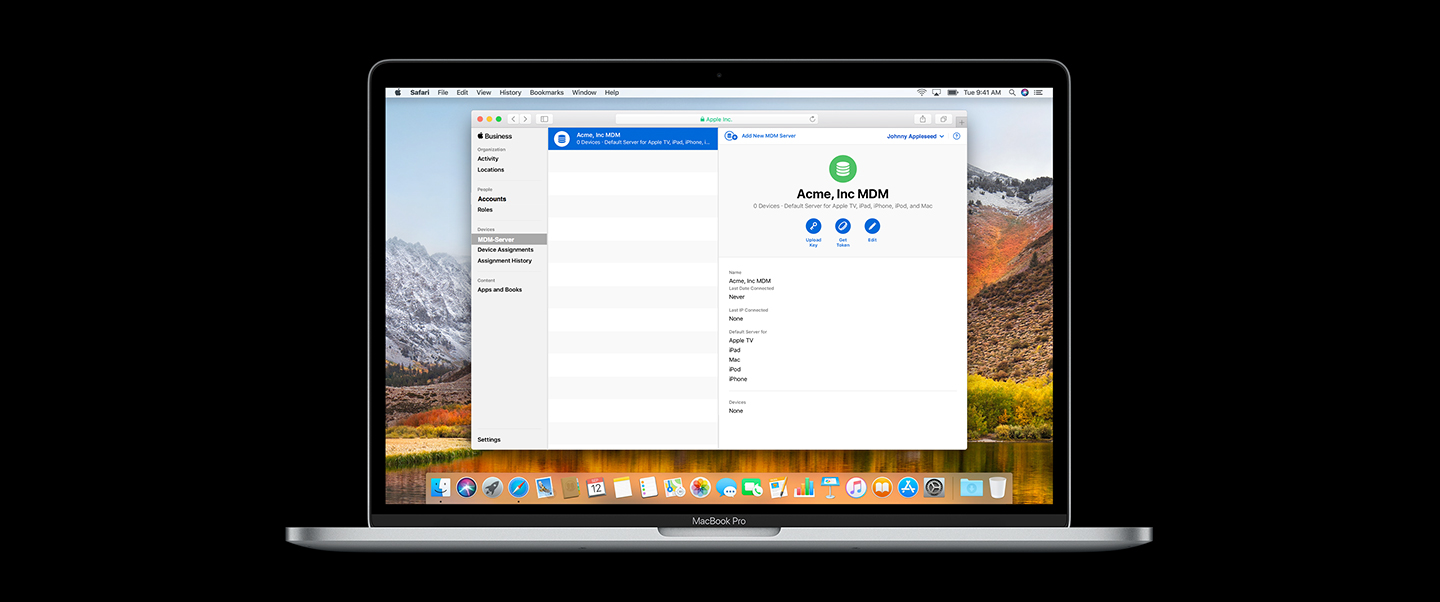The image size is (1440, 602).
Task: Open the Bookmarks menu
Action: click(x=546, y=93)
